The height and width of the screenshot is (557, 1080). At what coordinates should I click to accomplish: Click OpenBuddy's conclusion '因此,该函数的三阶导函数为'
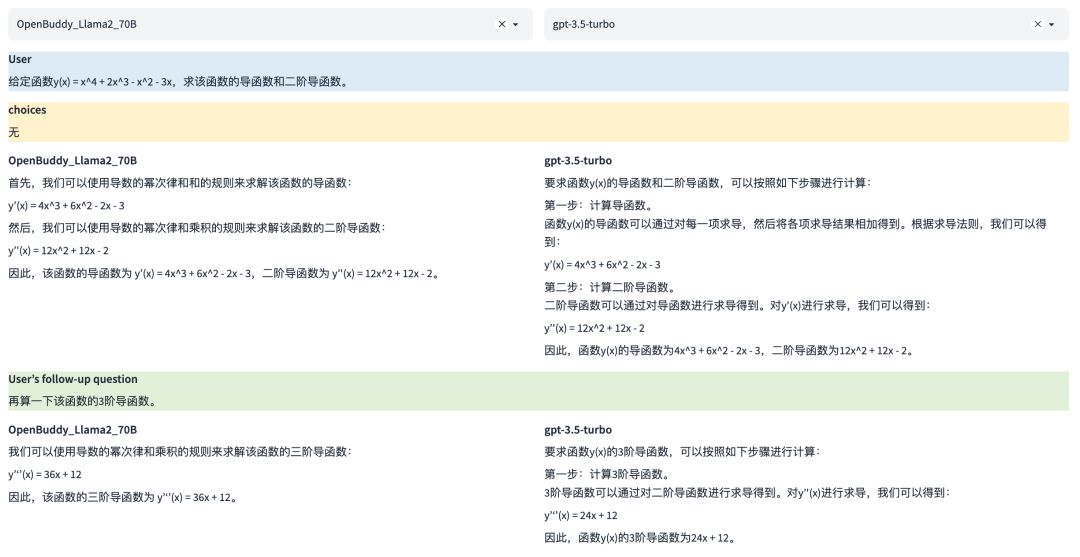pos(124,497)
